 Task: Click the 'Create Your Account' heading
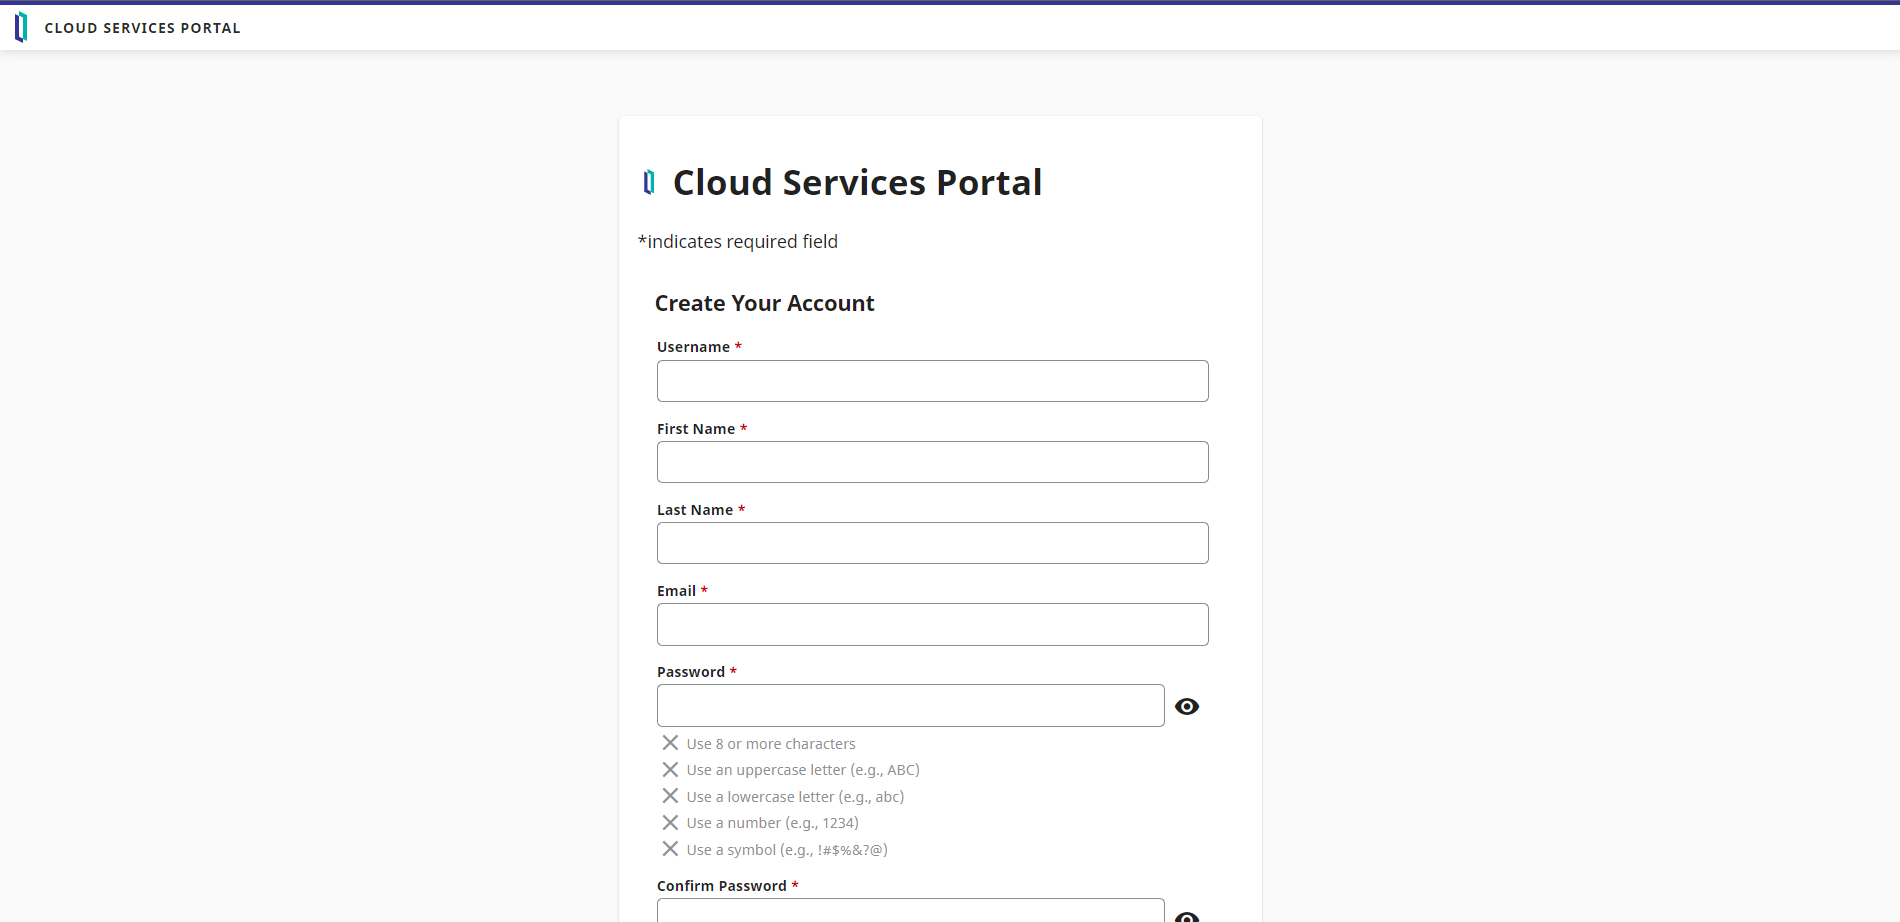[764, 303]
